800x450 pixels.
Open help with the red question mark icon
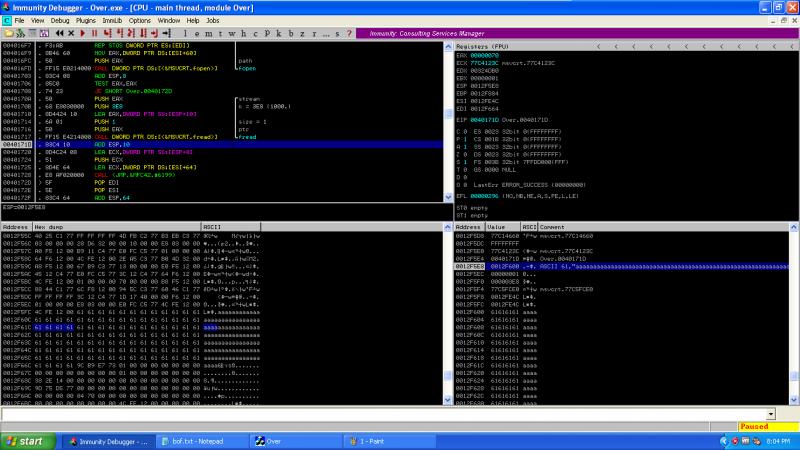[x=349, y=34]
